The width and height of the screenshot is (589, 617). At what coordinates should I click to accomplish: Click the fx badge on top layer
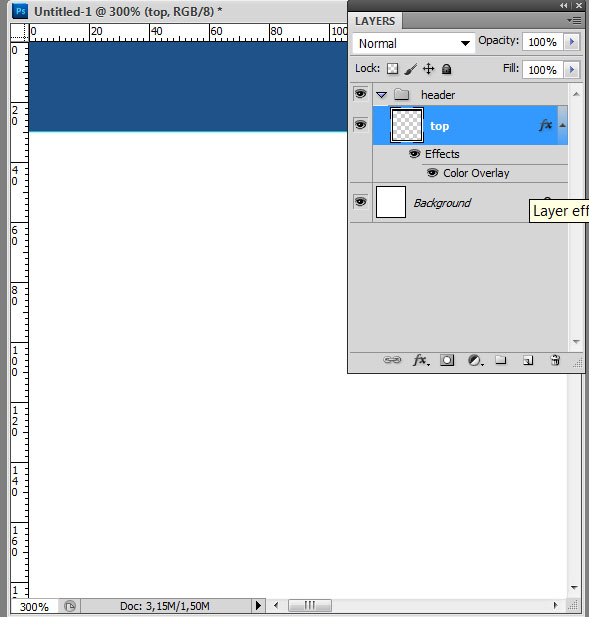coord(545,125)
